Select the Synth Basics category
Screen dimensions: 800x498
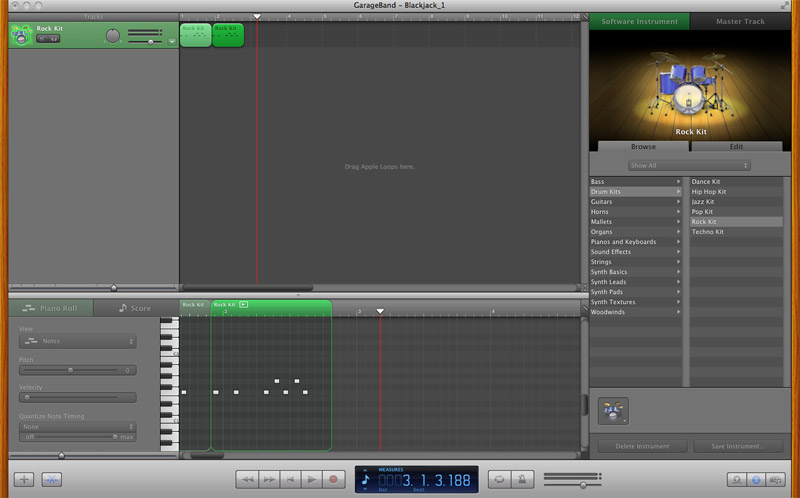(635, 272)
